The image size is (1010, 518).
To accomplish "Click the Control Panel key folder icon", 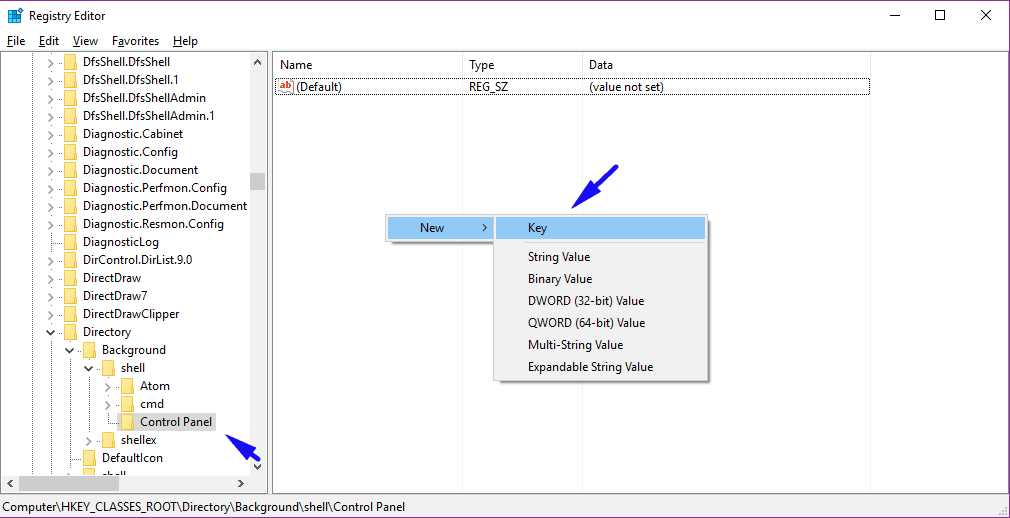I will [127, 422].
